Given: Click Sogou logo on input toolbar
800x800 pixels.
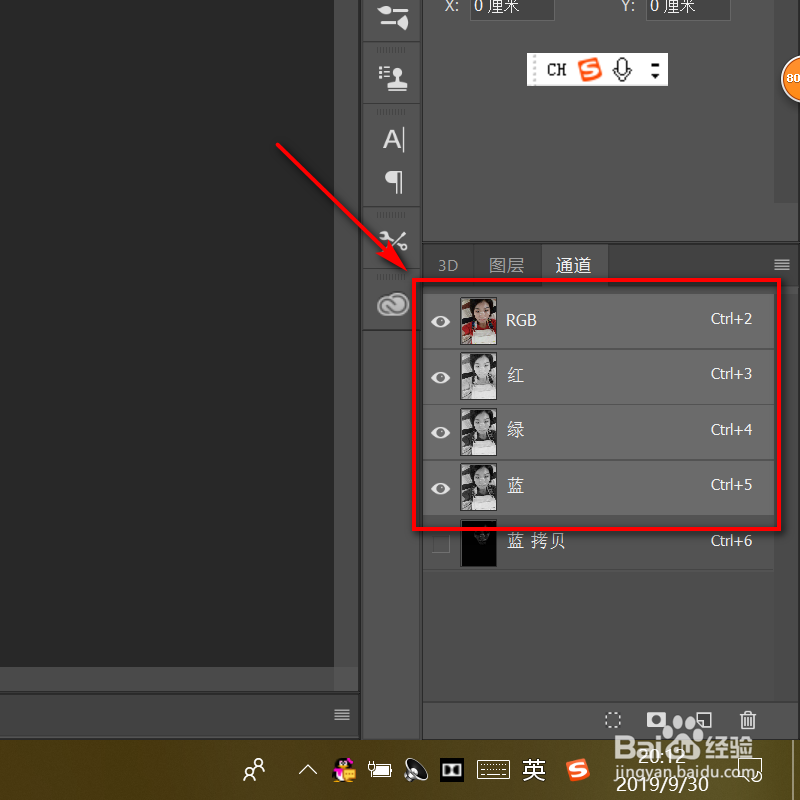Looking at the screenshot, I should 589,69.
